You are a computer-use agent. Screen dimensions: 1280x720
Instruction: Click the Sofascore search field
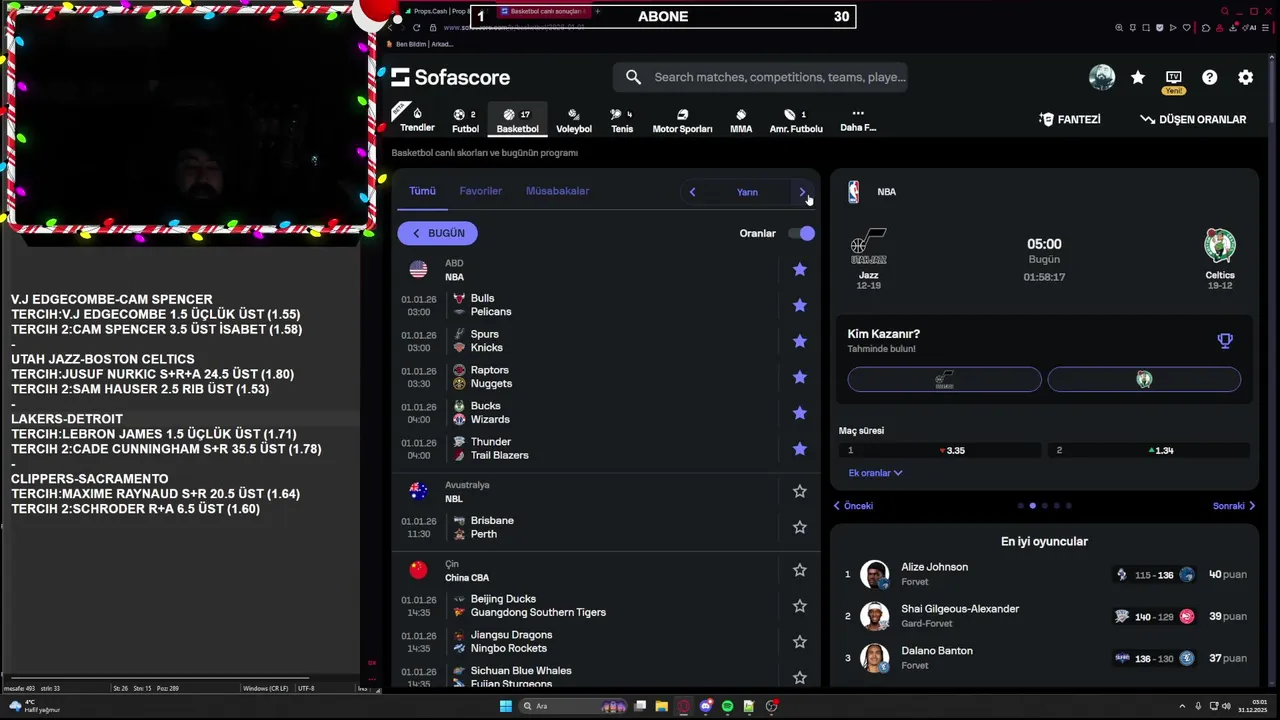pyautogui.click(x=761, y=77)
